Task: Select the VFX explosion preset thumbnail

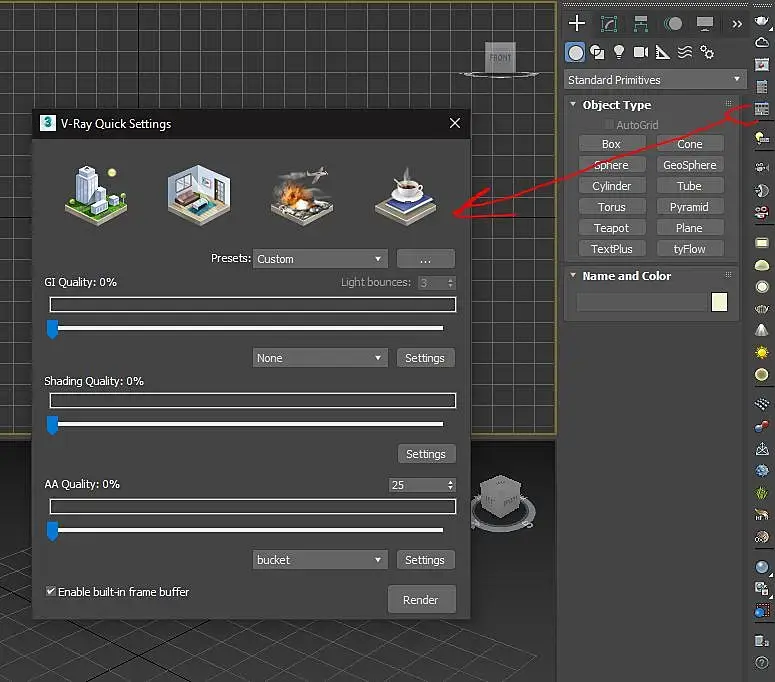Action: (302, 196)
